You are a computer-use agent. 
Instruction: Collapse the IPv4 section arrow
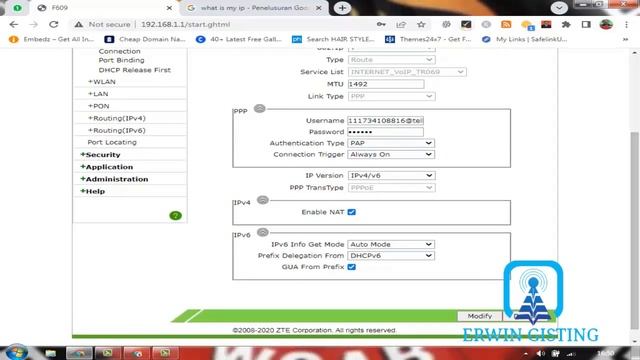(x=262, y=200)
